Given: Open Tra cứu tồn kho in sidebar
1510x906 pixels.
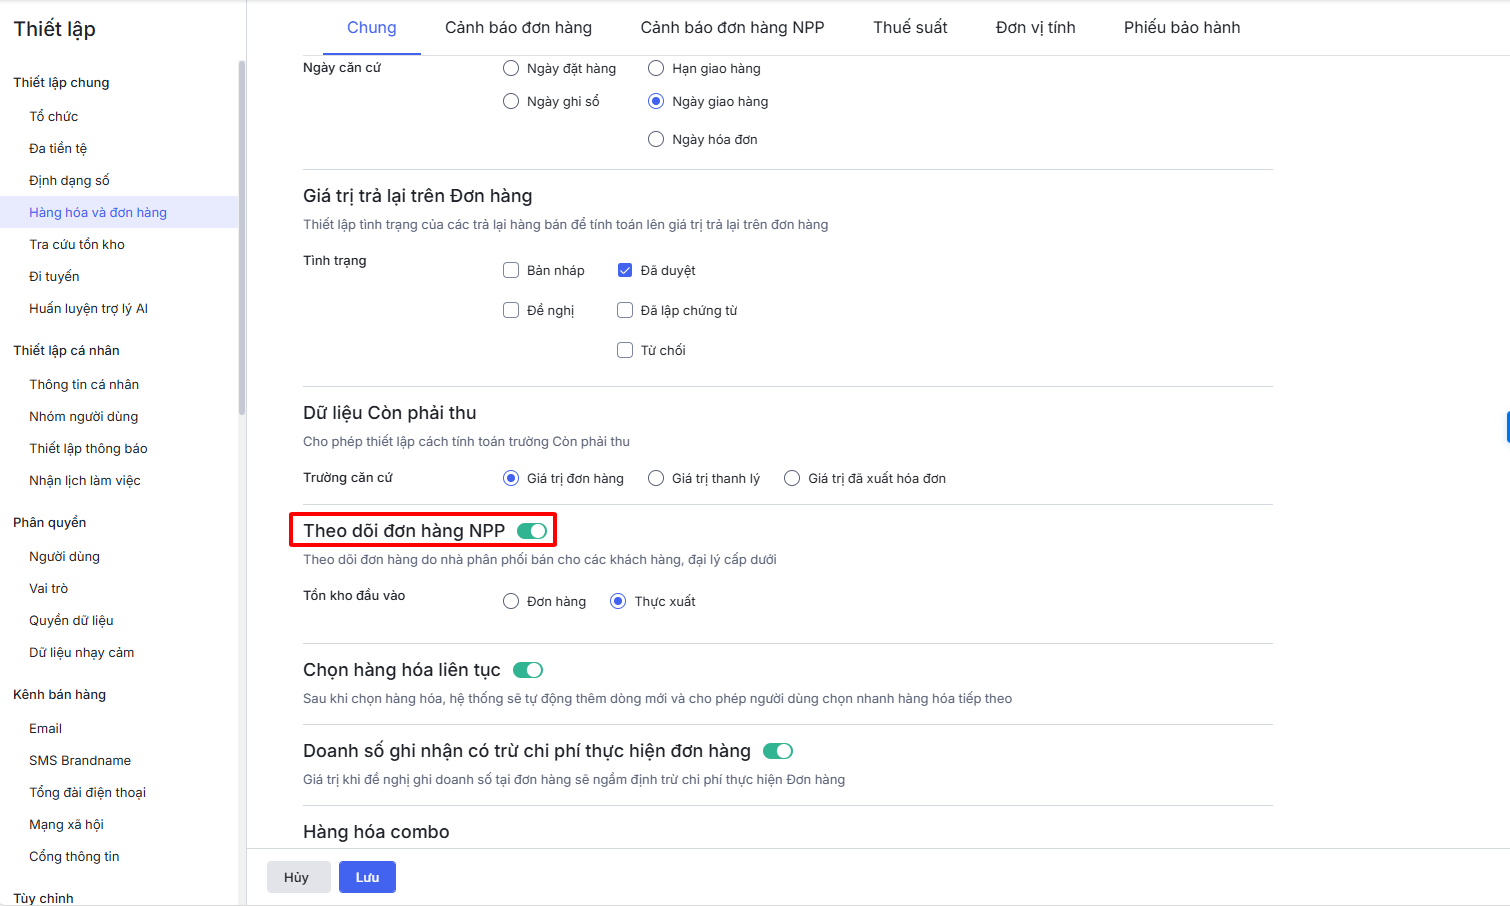Looking at the screenshot, I should click(x=77, y=244).
